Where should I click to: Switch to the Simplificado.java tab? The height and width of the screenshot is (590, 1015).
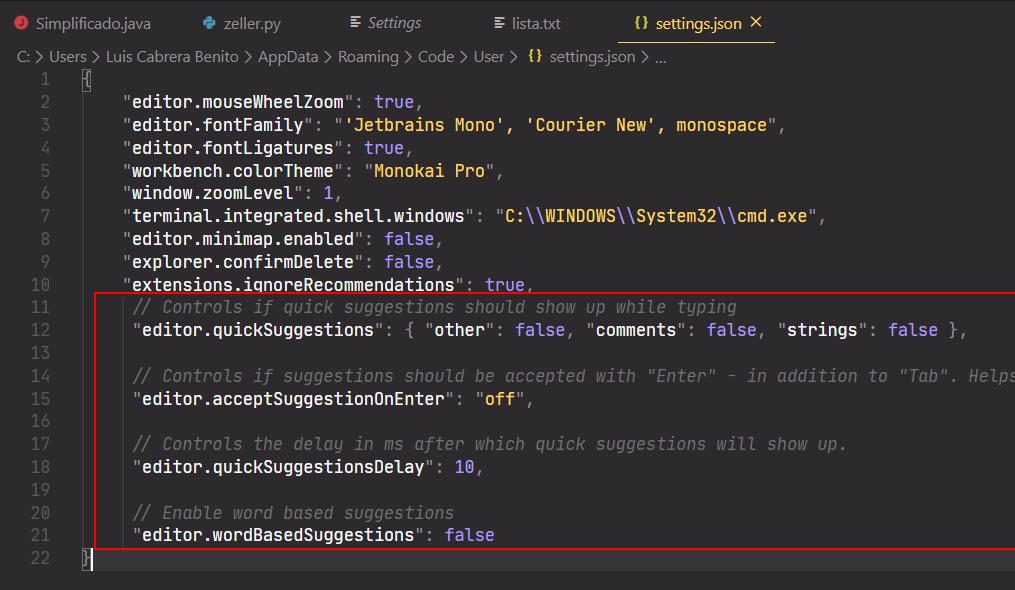click(x=93, y=23)
